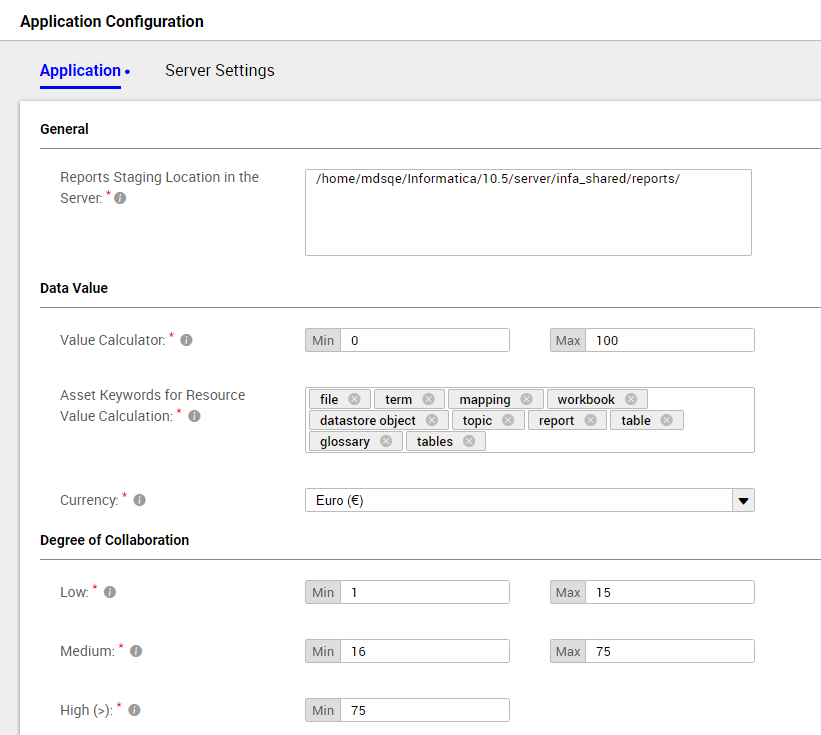This screenshot has width=821, height=735.
Task: Click the Reports Staging Location text area
Action: [x=528, y=213]
